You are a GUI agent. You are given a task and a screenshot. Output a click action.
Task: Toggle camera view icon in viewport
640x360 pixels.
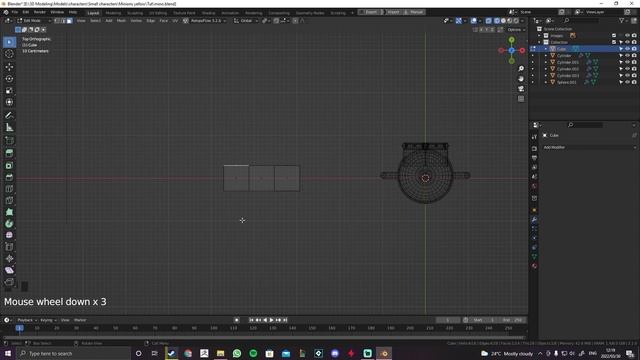tap(521, 89)
